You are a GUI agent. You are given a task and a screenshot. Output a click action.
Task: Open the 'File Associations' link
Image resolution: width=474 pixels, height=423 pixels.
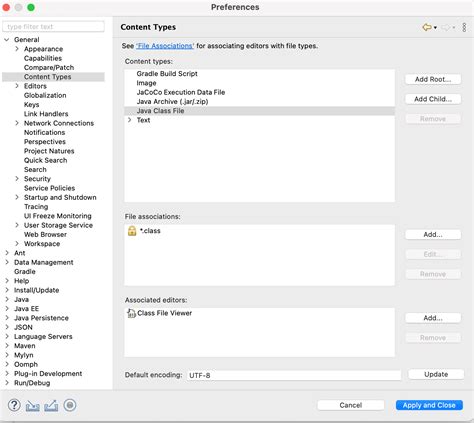click(165, 46)
